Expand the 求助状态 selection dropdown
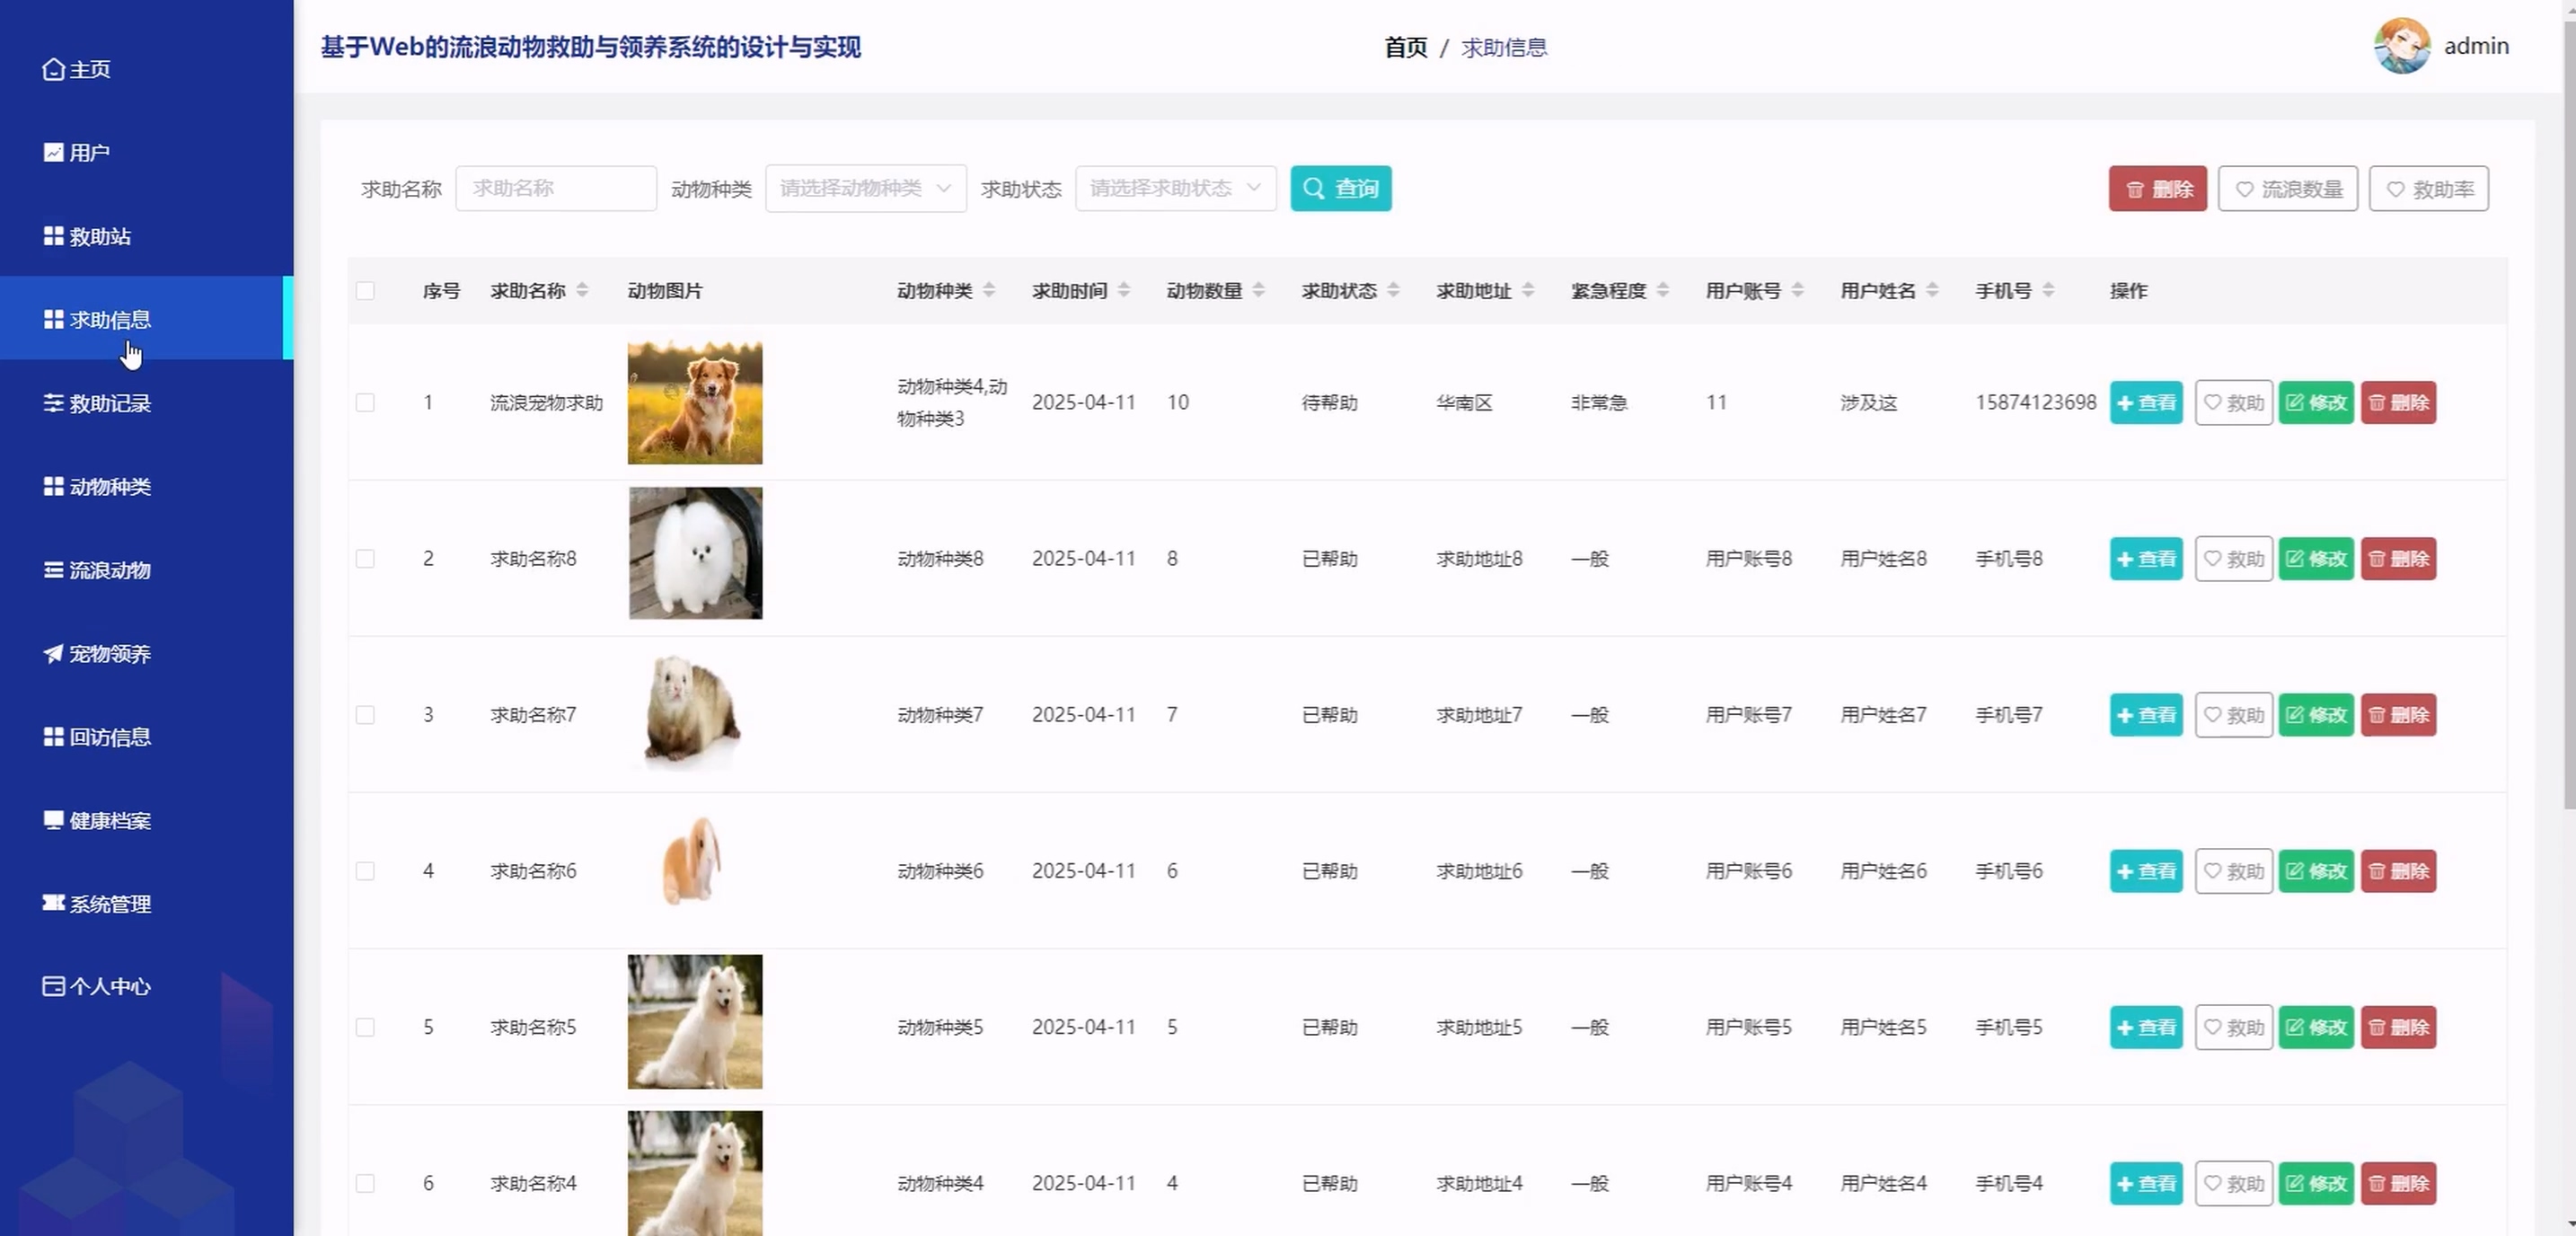The width and height of the screenshot is (2576, 1236). pyautogui.click(x=1175, y=188)
